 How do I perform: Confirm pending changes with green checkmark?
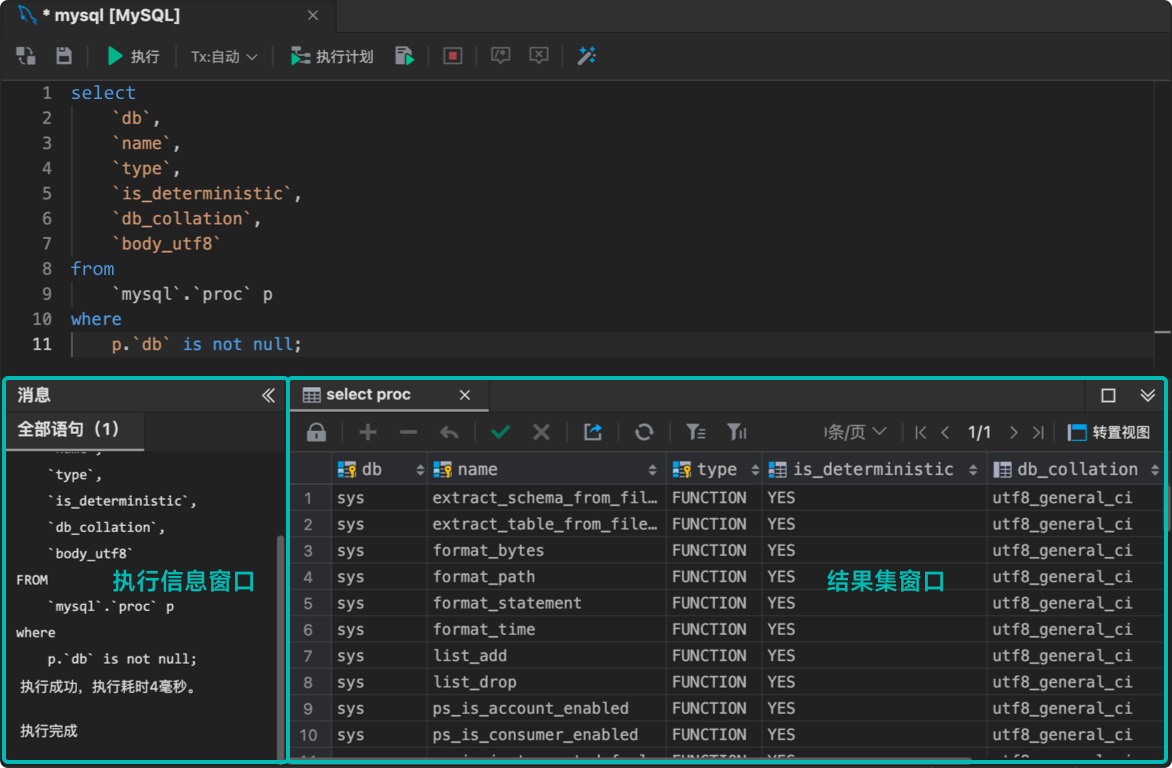pyautogui.click(x=500, y=432)
